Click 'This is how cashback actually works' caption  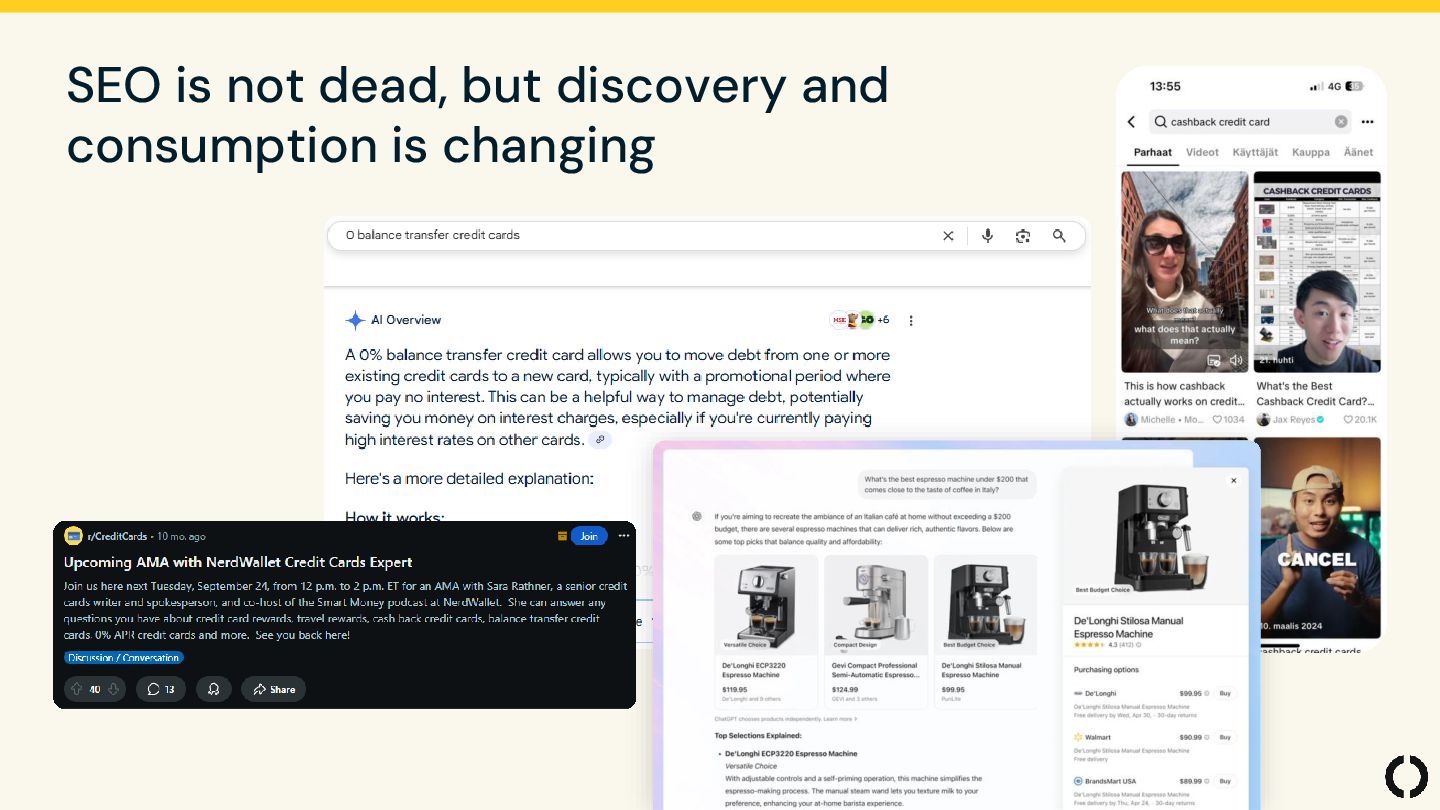[1184, 394]
